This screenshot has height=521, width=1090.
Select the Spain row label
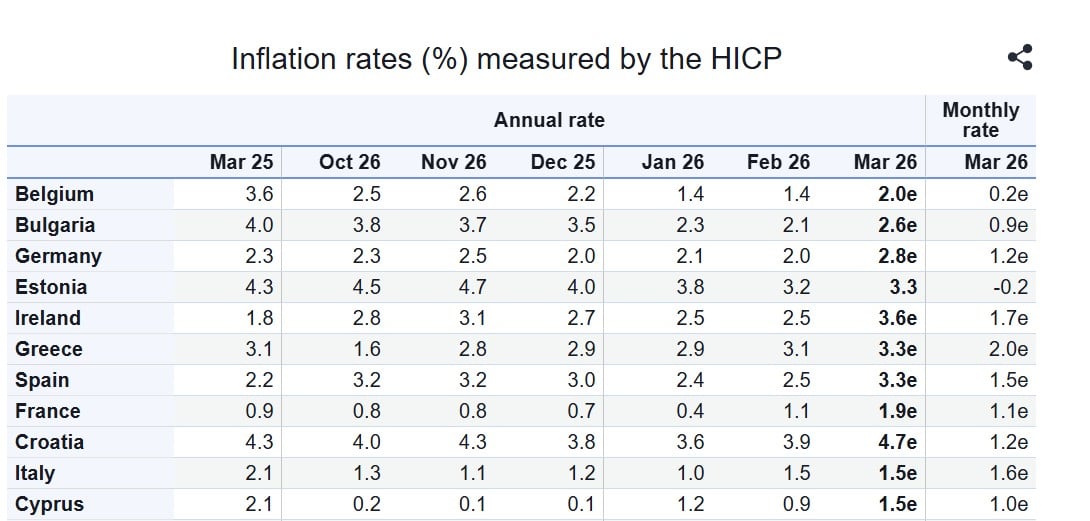pos(42,380)
